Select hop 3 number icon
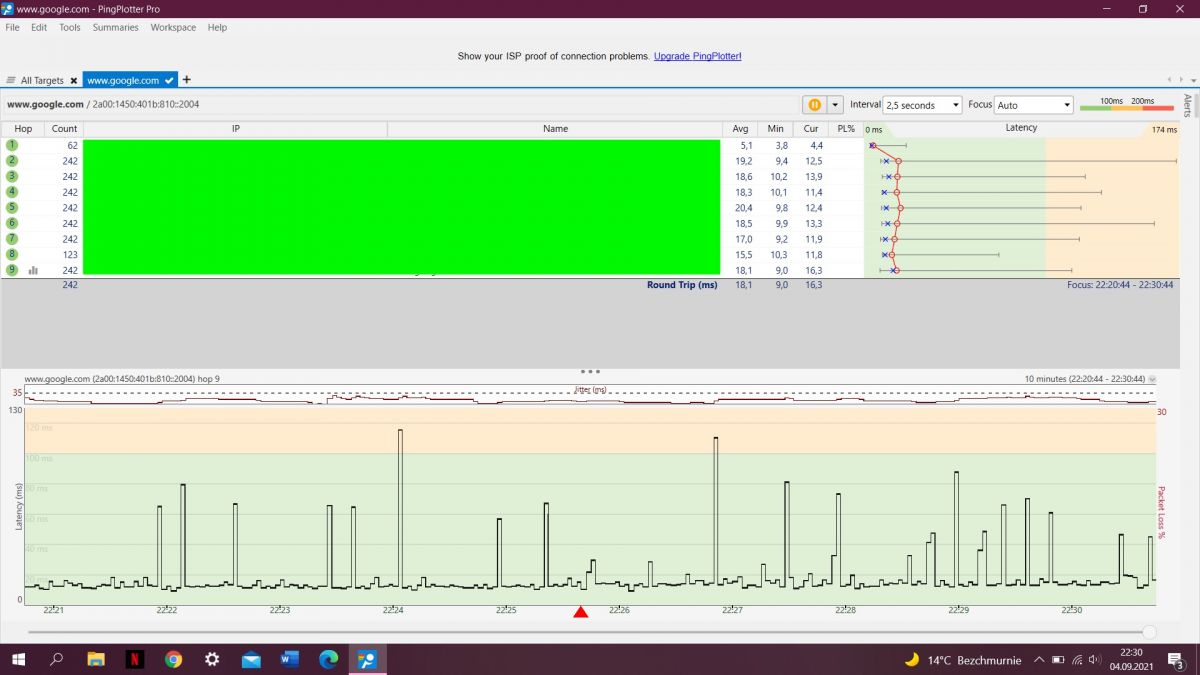 12,176
